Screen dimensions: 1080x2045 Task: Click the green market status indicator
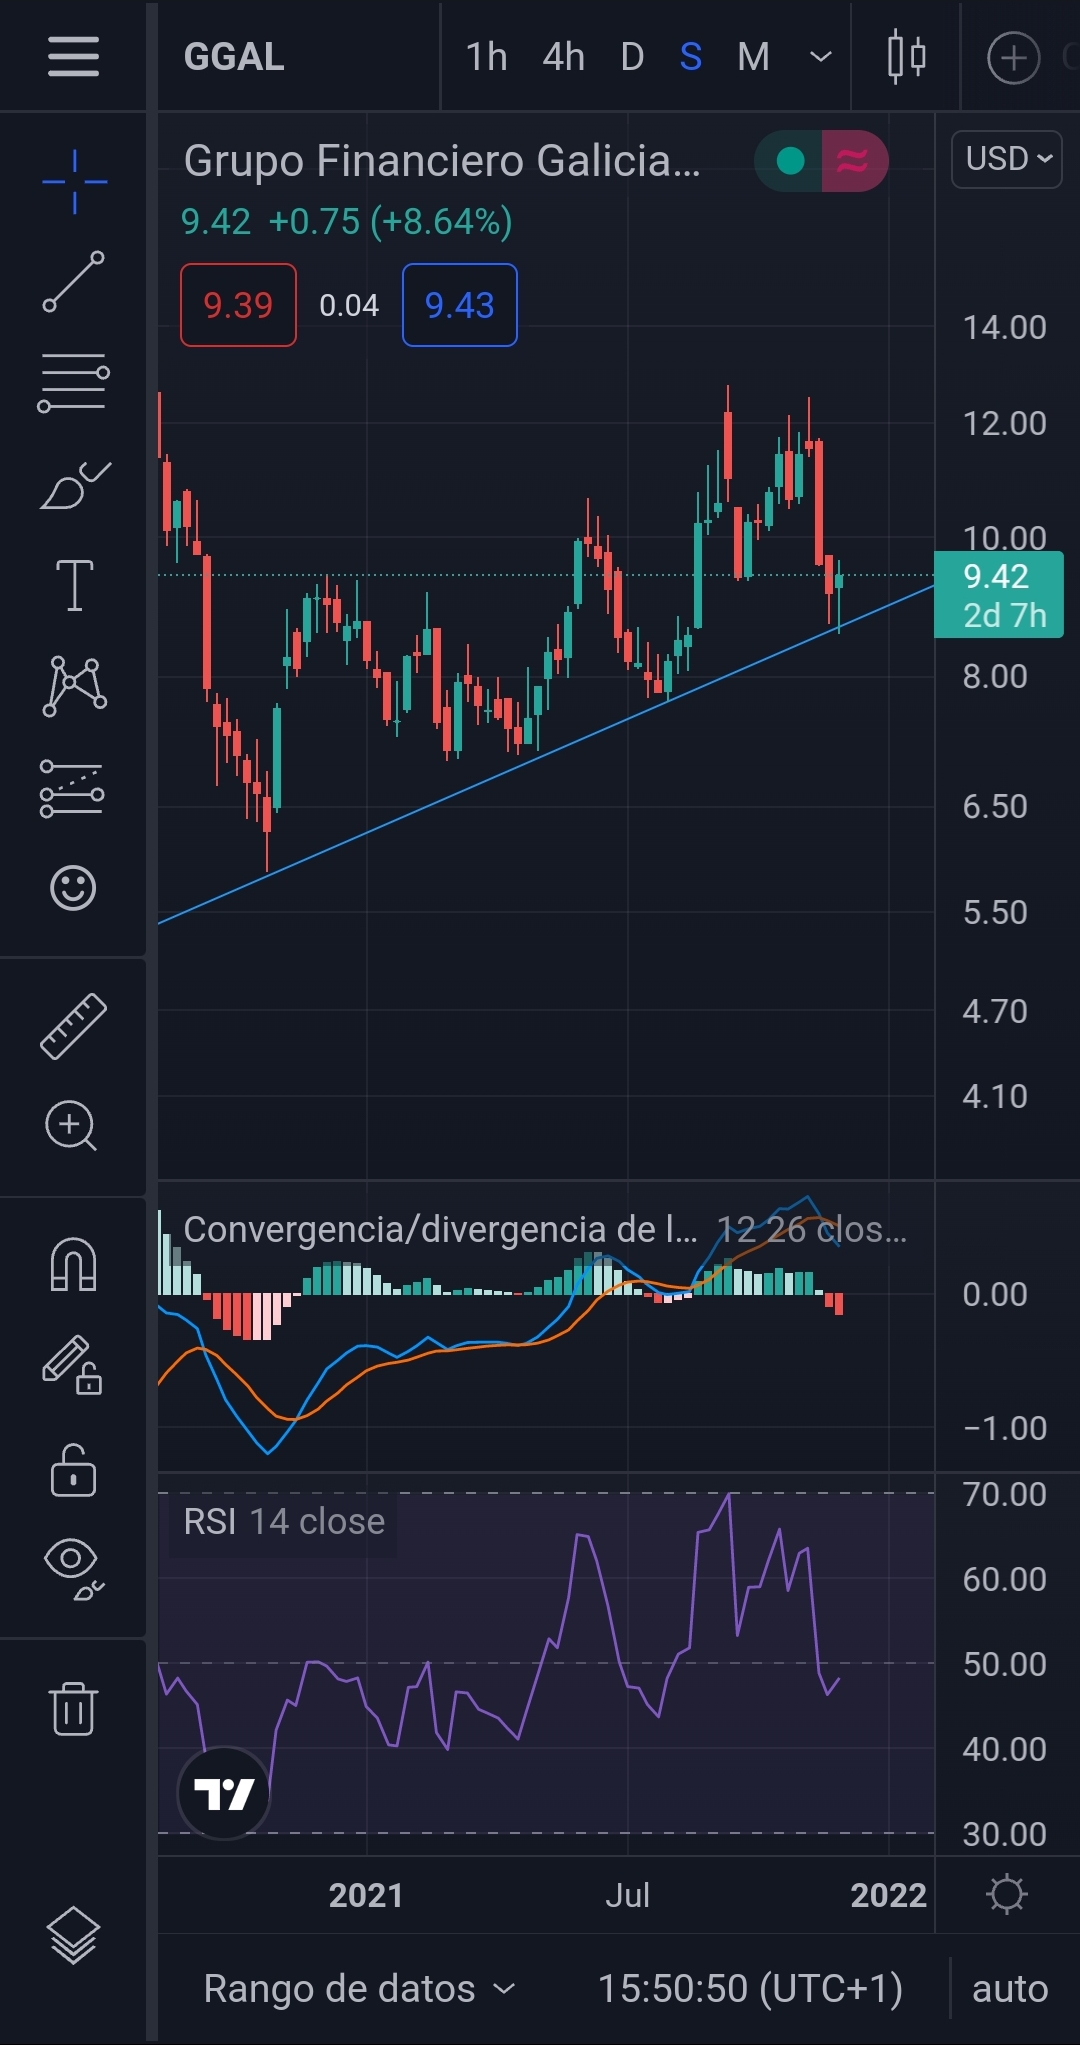(789, 161)
